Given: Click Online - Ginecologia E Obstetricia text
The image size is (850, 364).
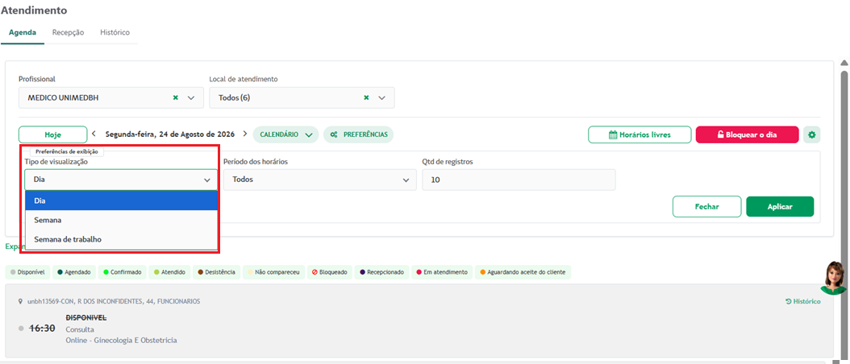Looking at the screenshot, I should tap(121, 340).
